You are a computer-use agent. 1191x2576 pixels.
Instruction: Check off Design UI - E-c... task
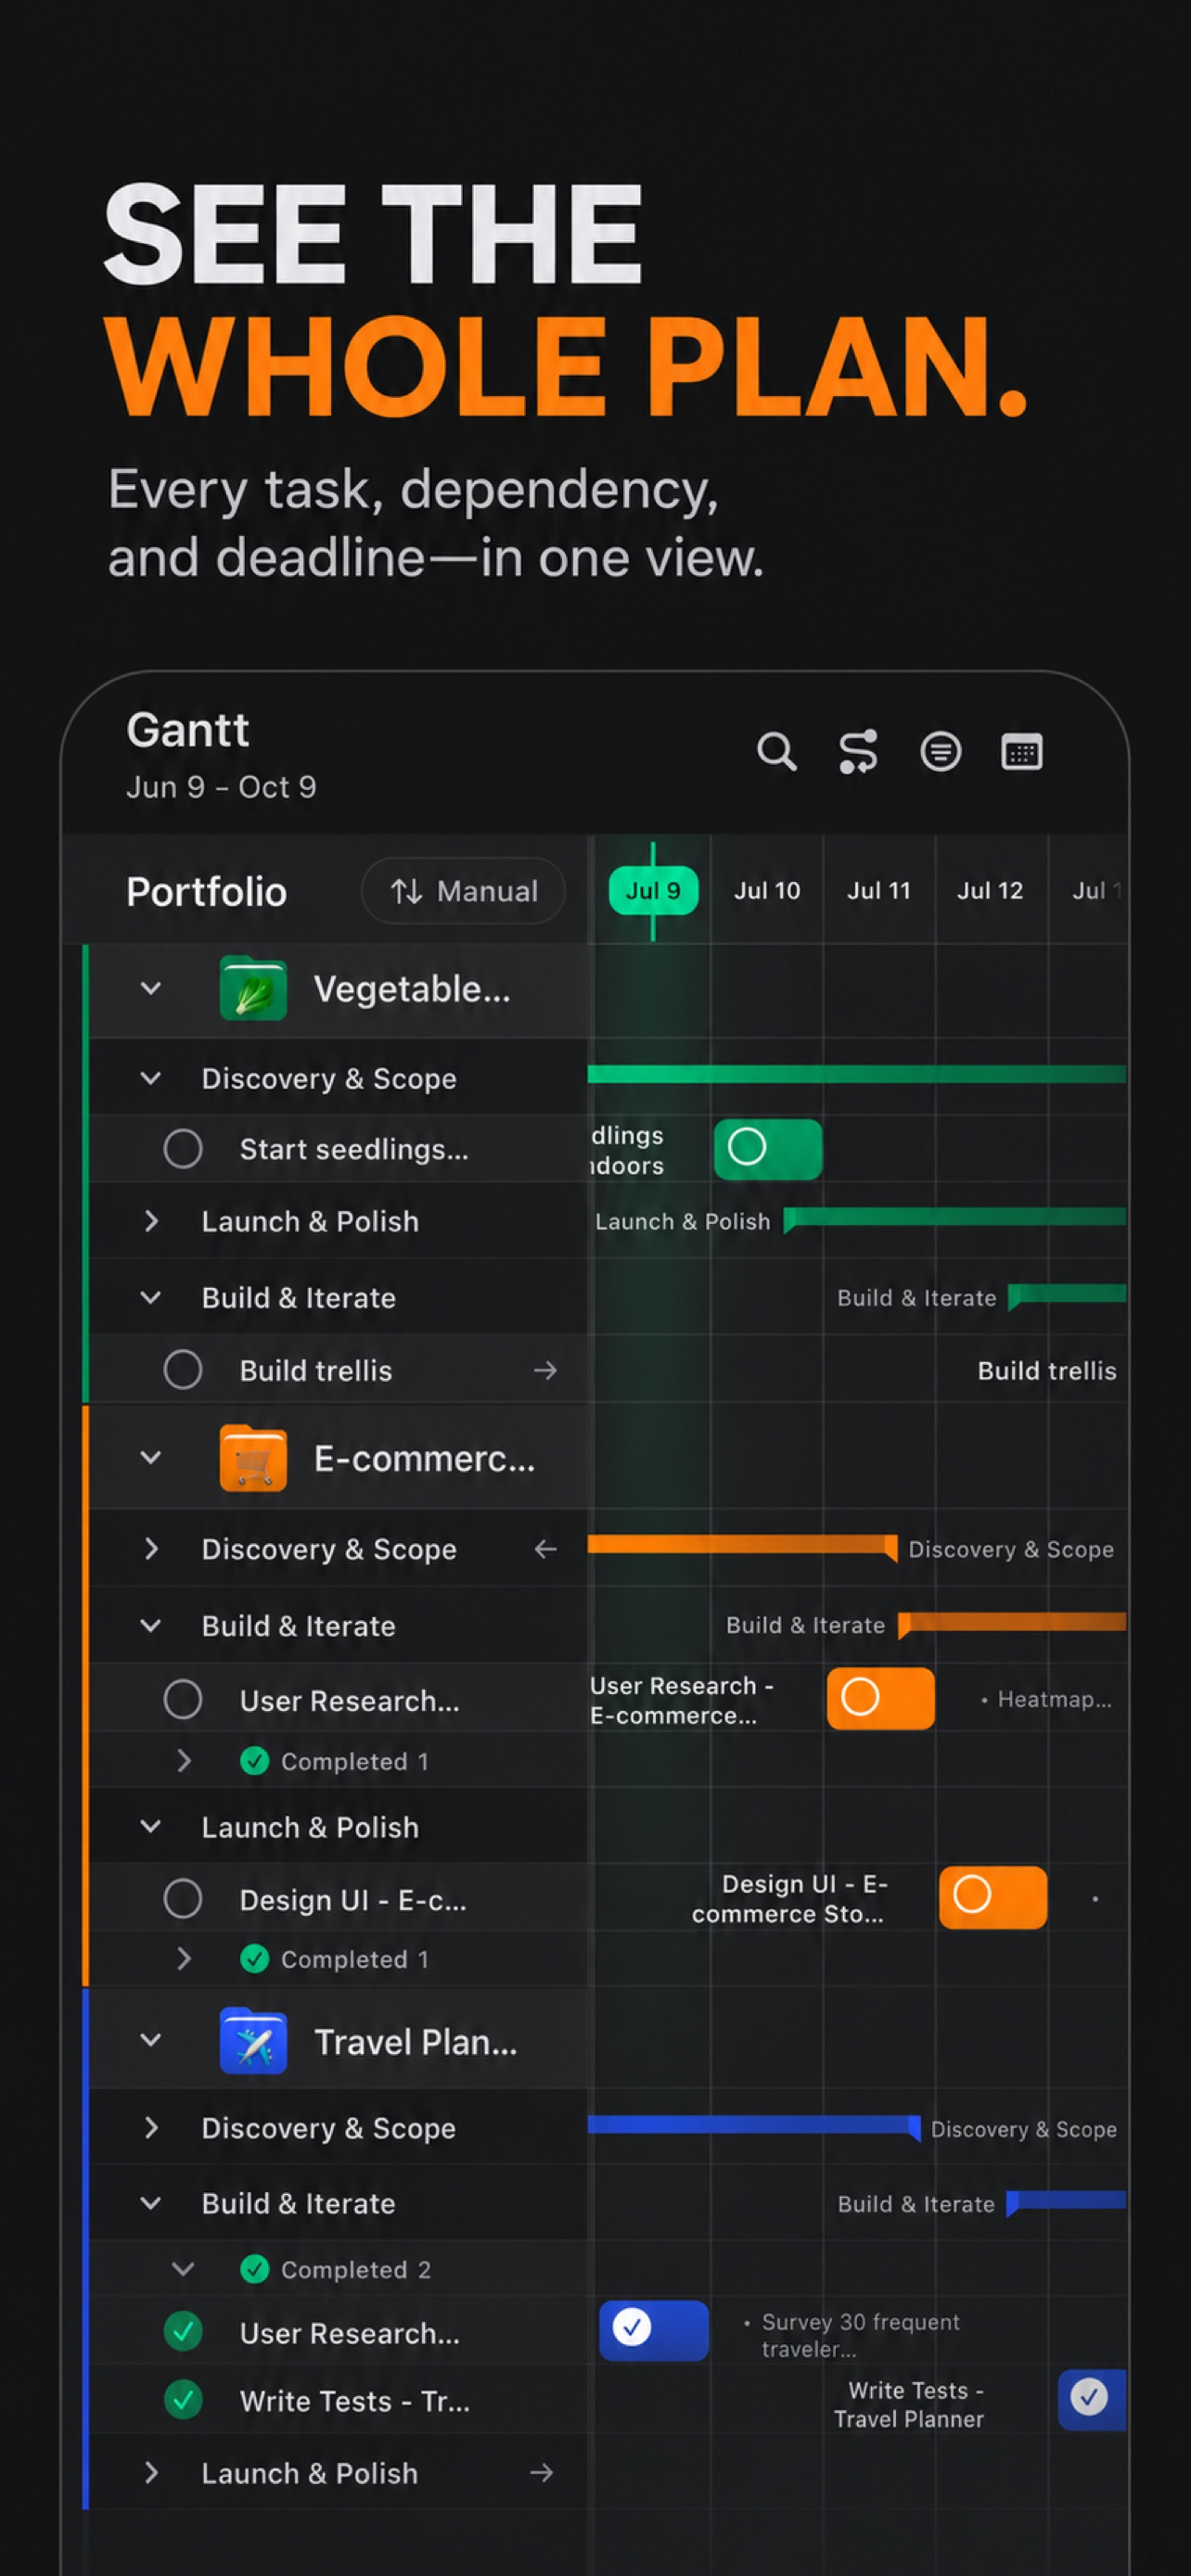[183, 1898]
